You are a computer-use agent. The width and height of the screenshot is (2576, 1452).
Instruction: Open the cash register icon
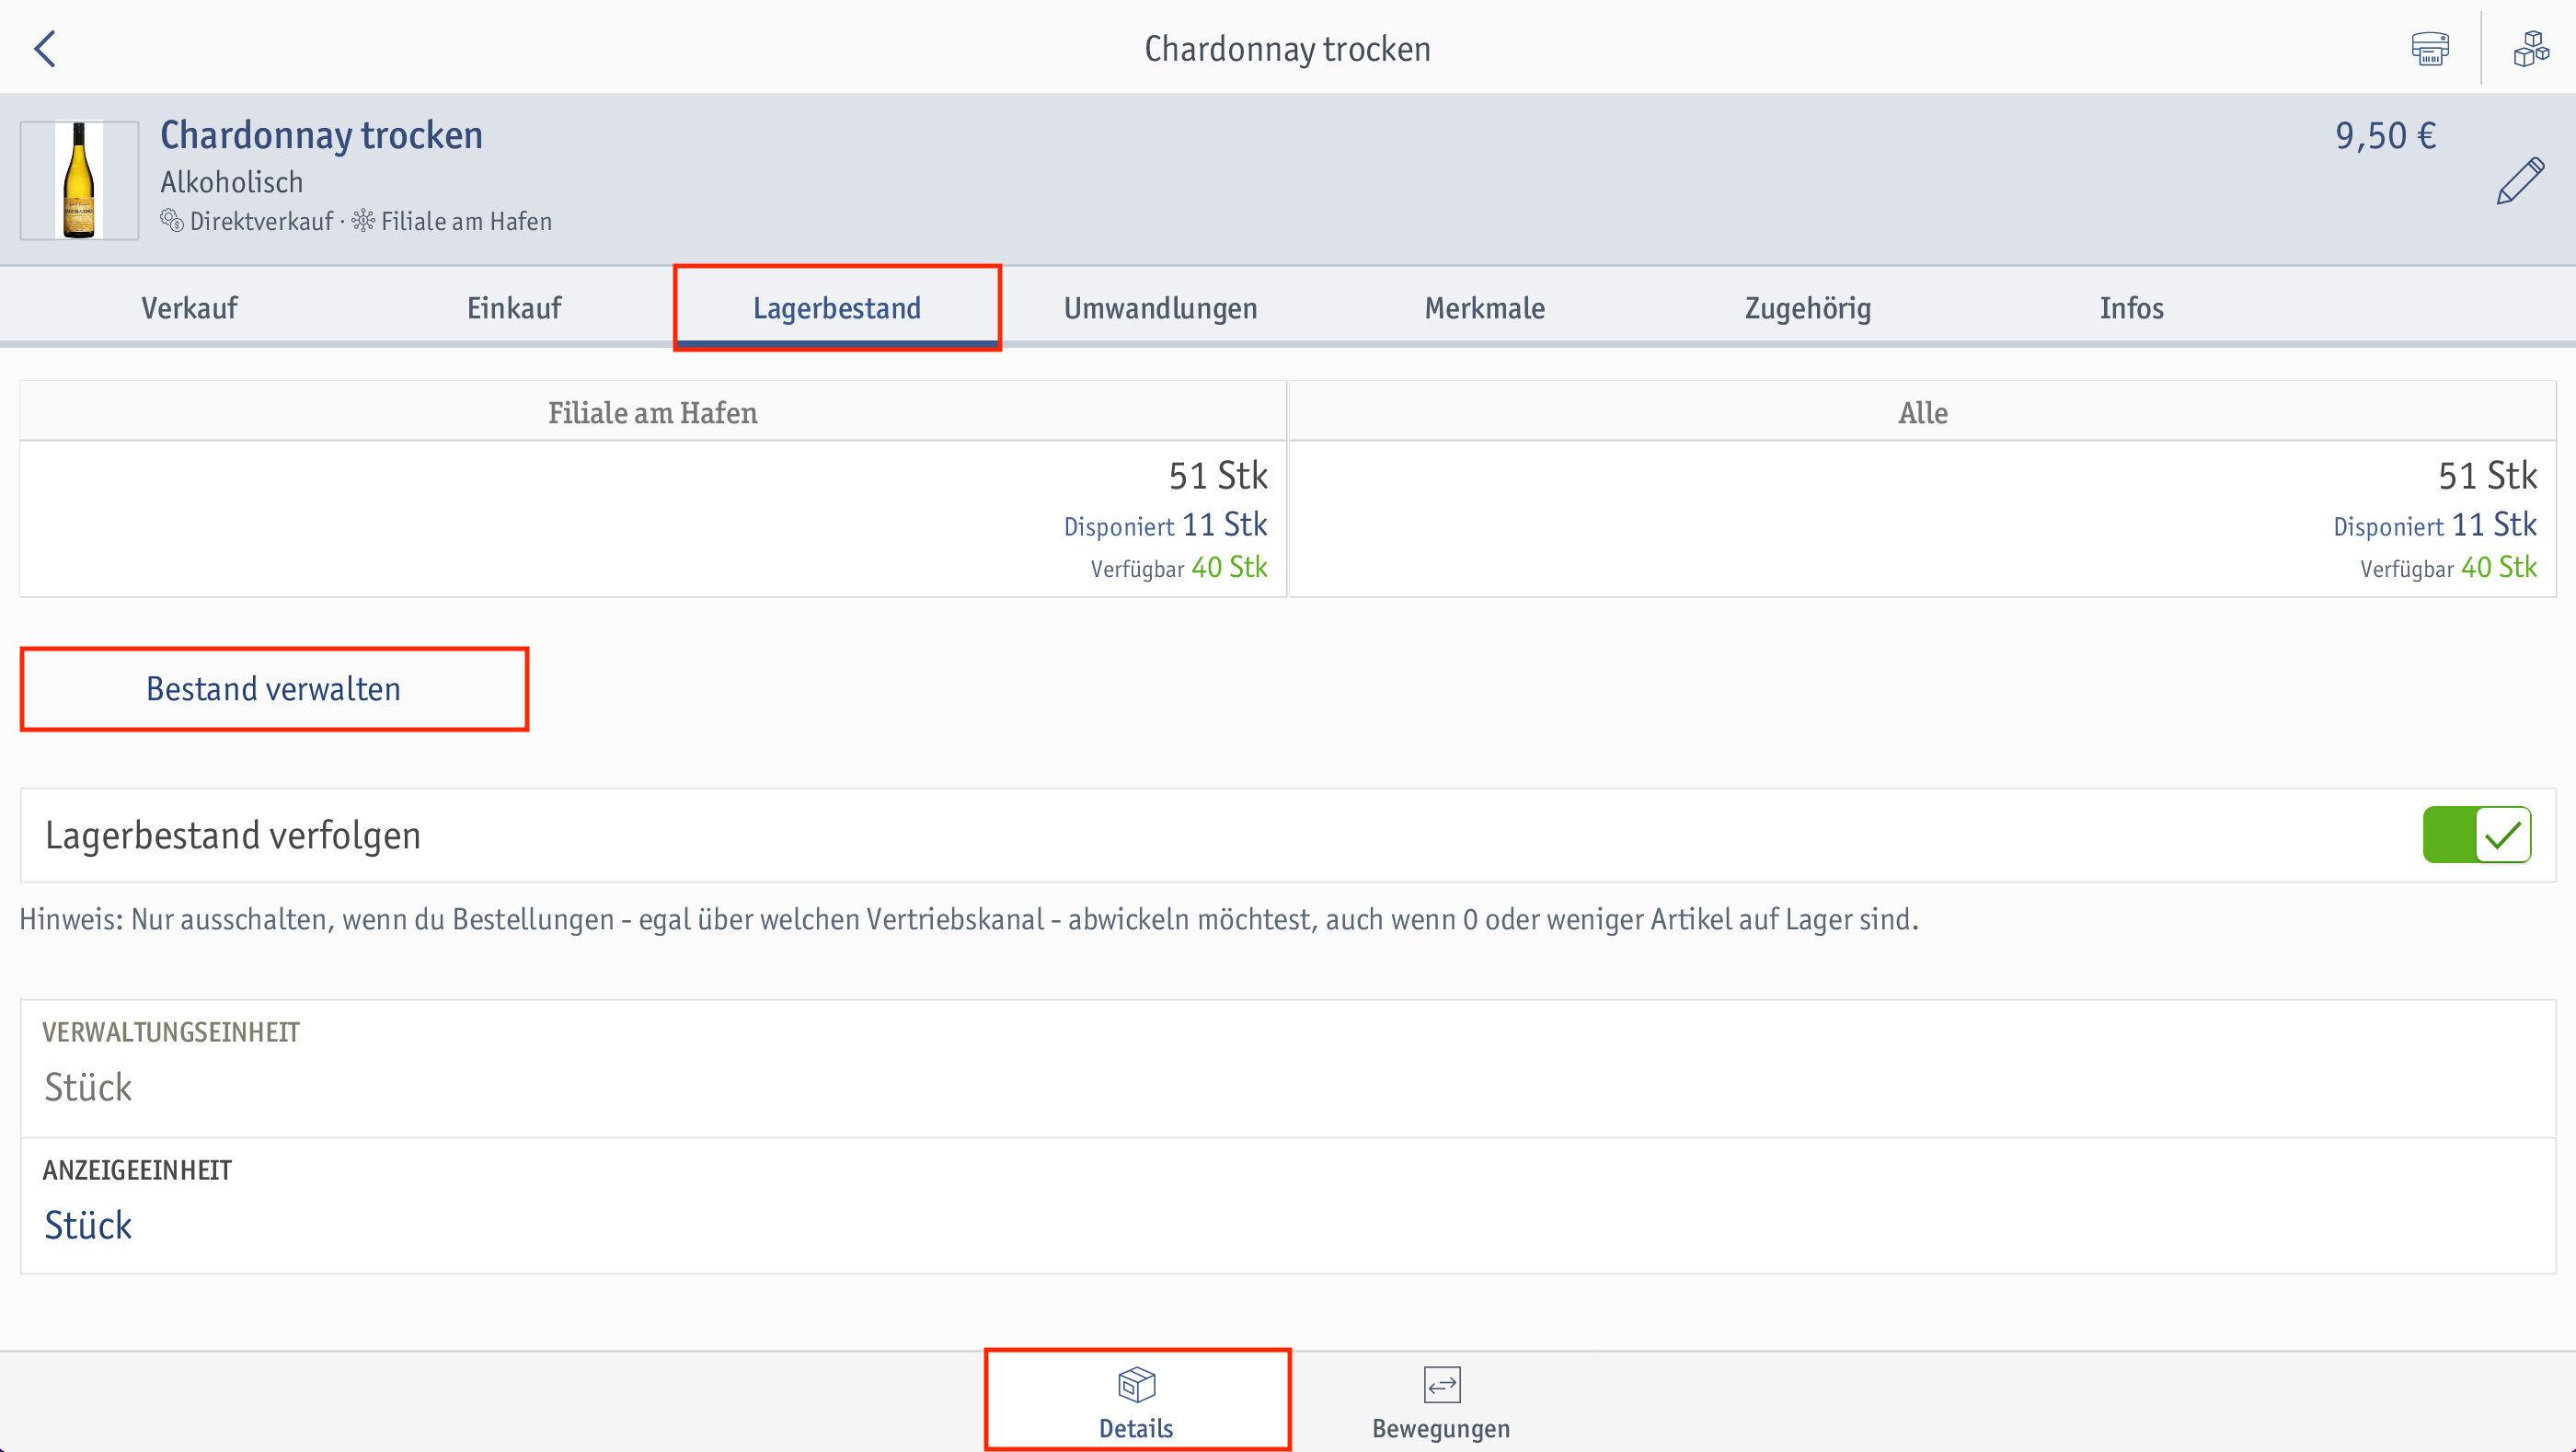click(2429, 48)
